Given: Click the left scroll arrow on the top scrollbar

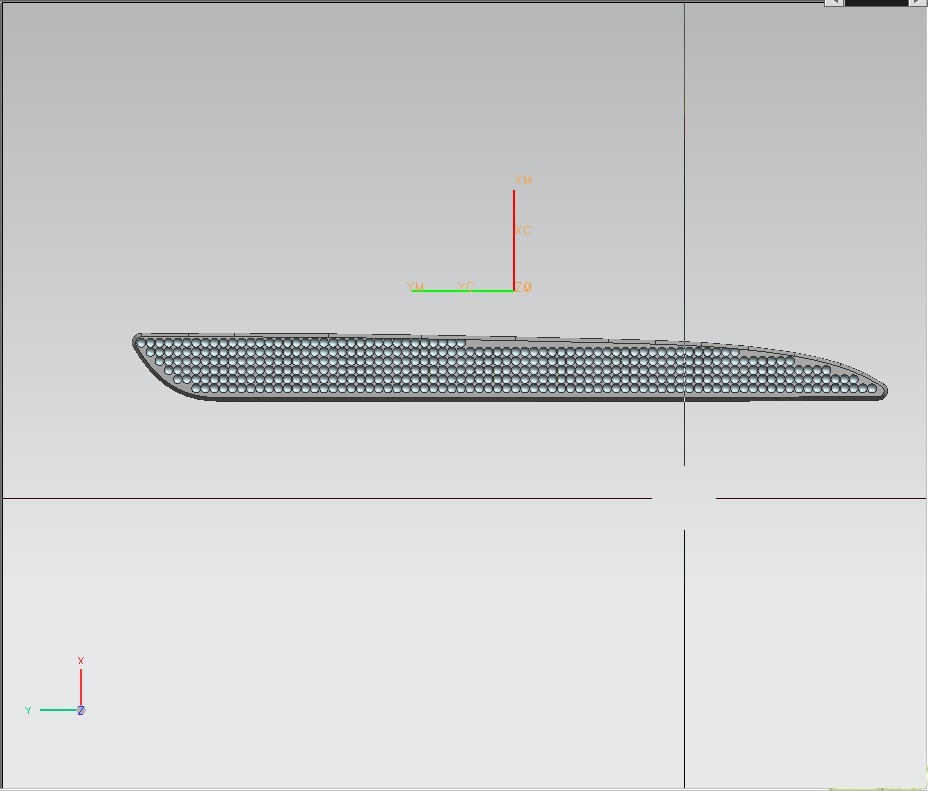Looking at the screenshot, I should (x=836, y=3).
